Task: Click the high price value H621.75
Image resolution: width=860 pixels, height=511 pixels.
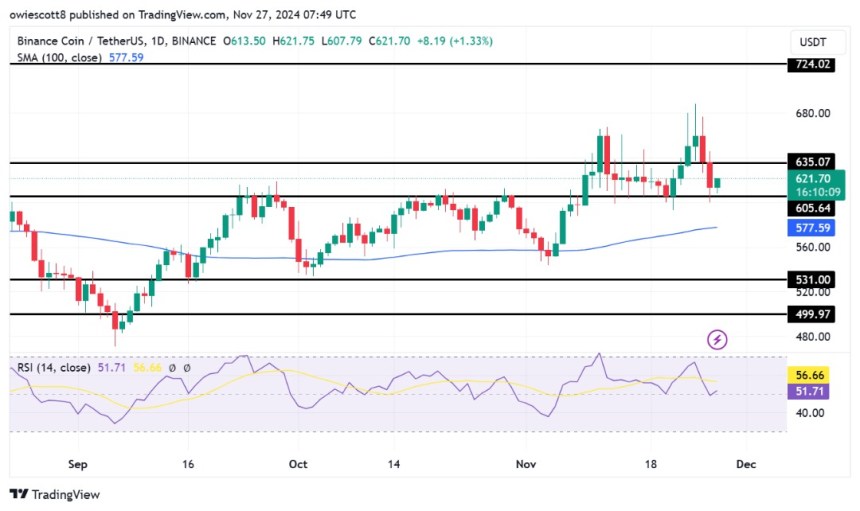Action: coord(293,41)
